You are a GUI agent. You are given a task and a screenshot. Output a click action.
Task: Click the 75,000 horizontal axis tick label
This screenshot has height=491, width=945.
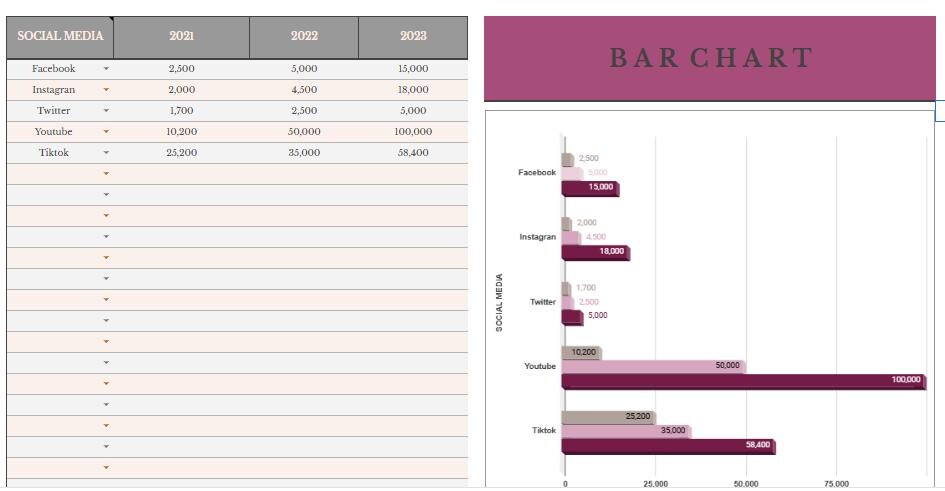point(836,484)
